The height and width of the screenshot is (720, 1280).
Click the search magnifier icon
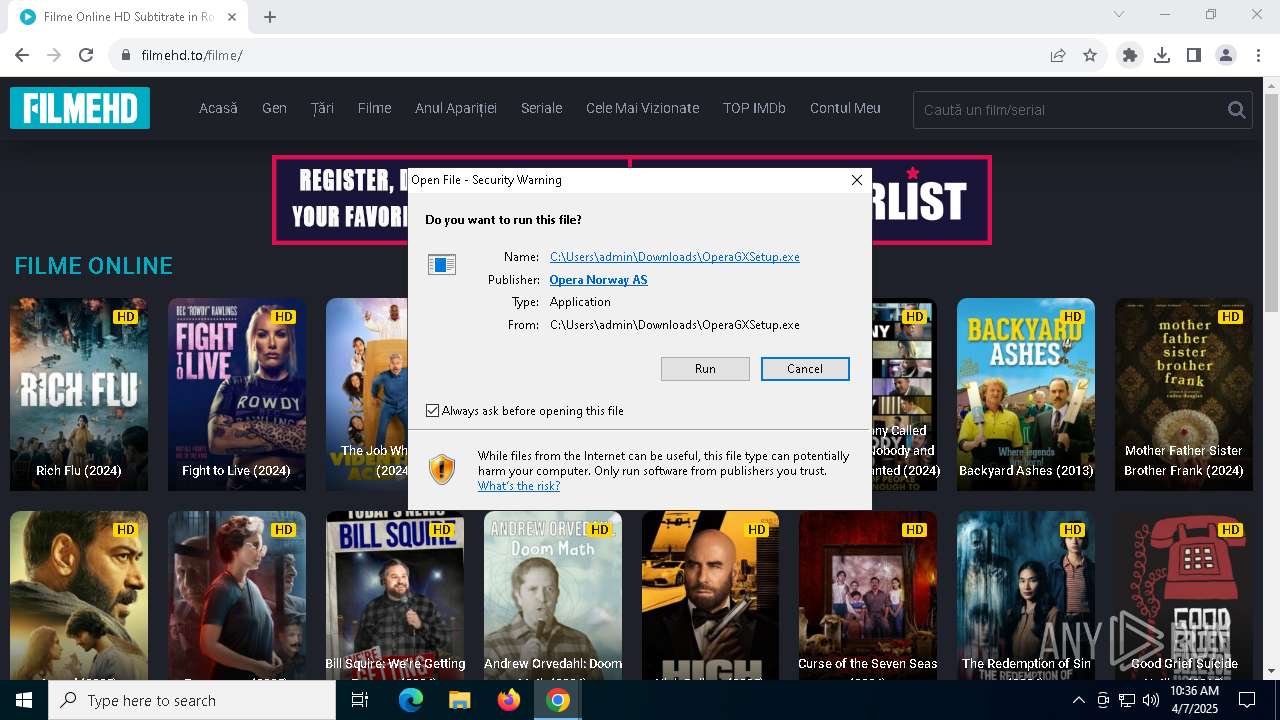coord(1237,110)
